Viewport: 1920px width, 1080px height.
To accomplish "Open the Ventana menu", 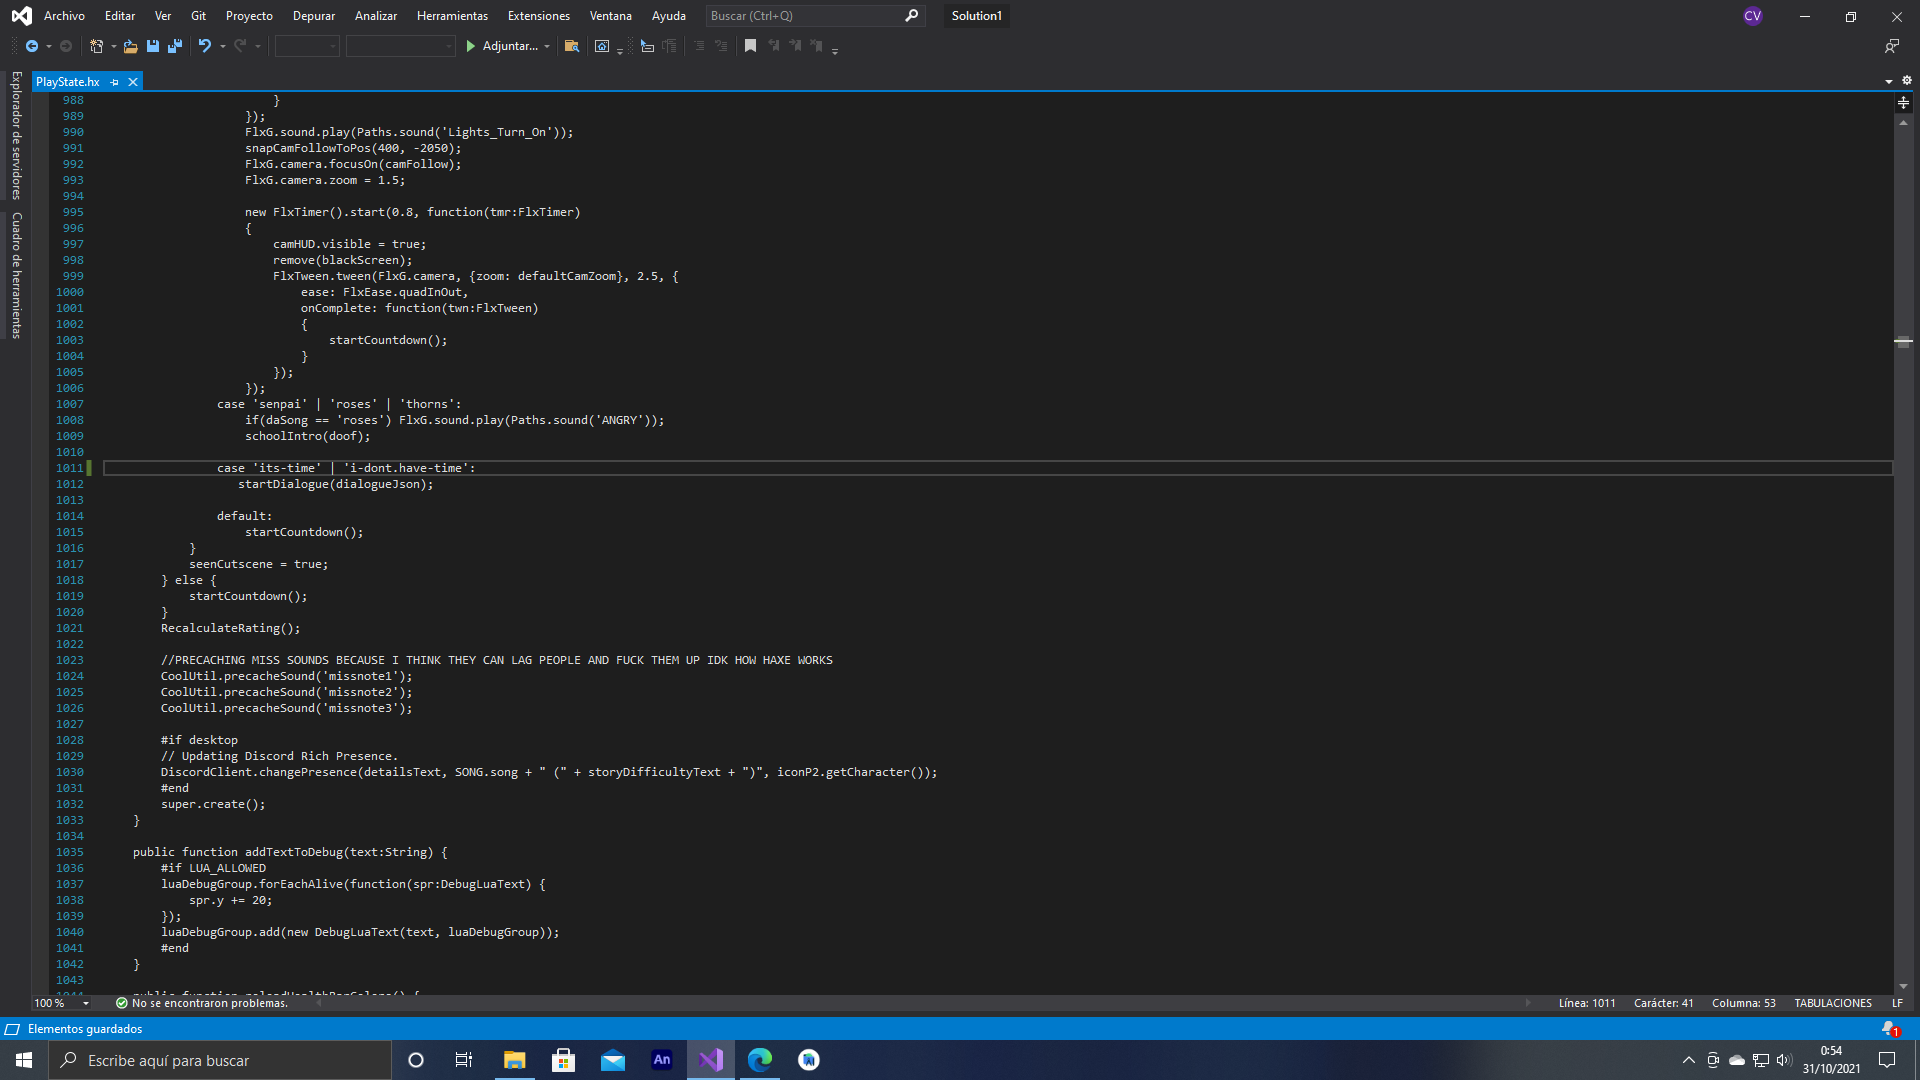I will 610,16.
